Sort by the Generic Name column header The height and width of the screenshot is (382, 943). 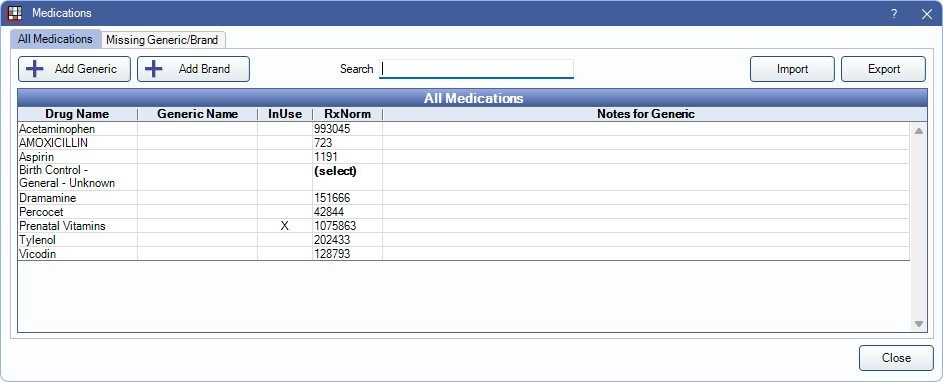[x=198, y=114]
